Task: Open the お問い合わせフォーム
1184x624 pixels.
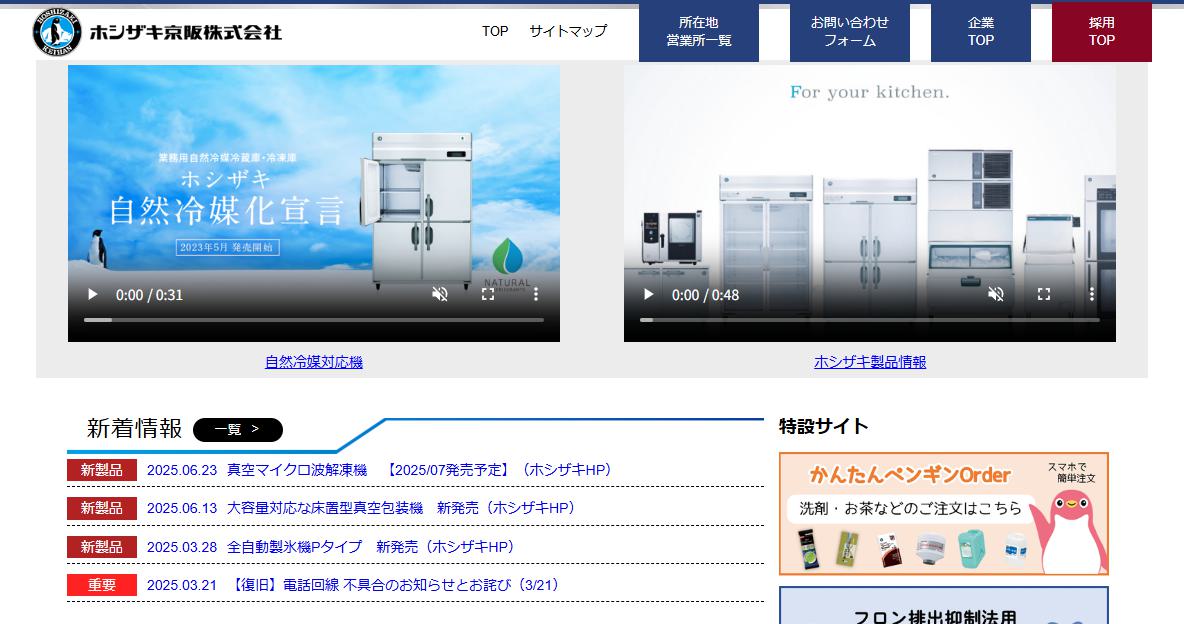Action: click(849, 32)
